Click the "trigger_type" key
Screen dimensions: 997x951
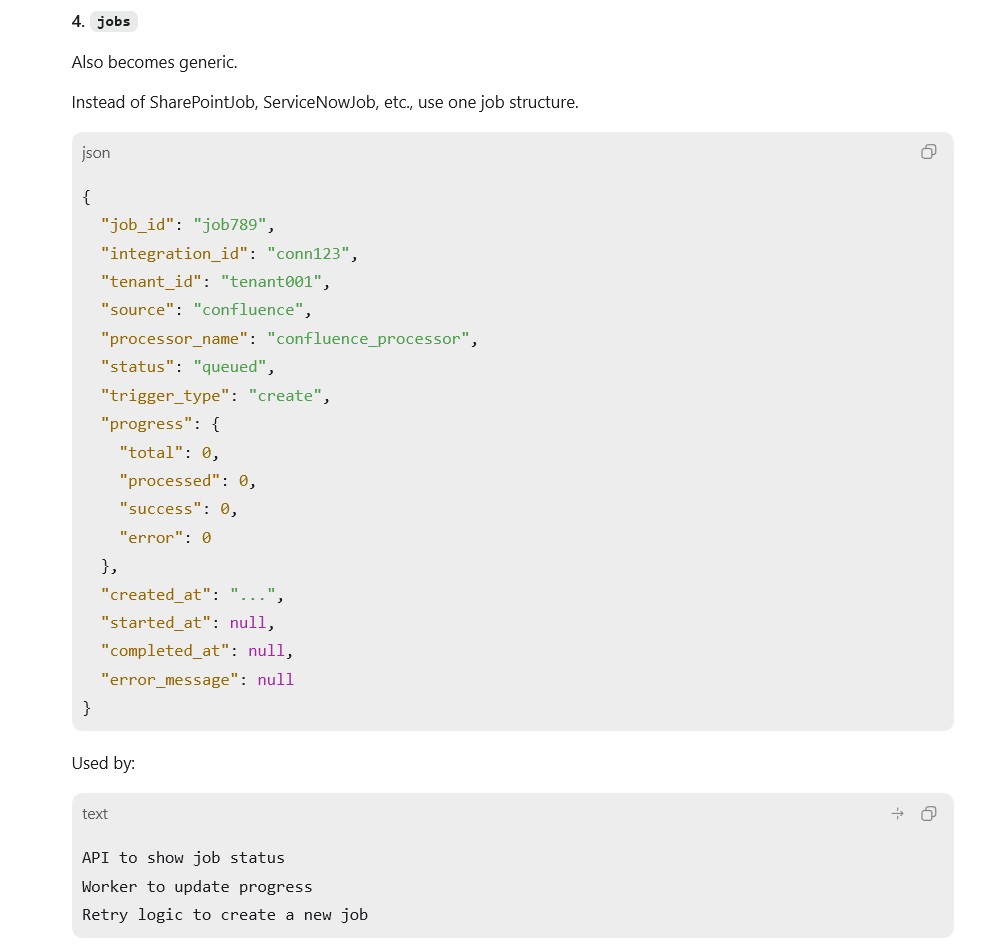(165, 396)
